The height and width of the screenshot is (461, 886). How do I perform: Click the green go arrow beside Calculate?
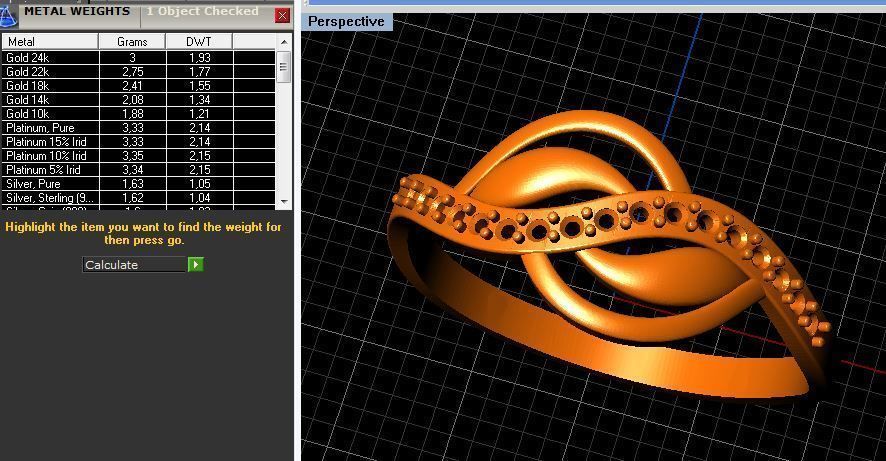(196, 264)
